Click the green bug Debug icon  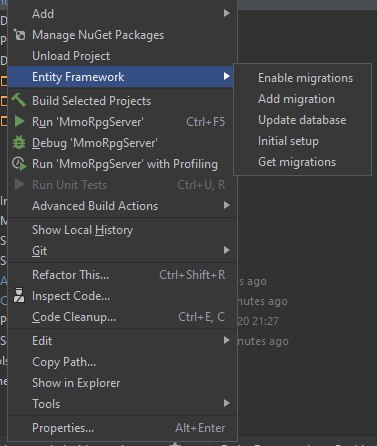(x=19, y=143)
